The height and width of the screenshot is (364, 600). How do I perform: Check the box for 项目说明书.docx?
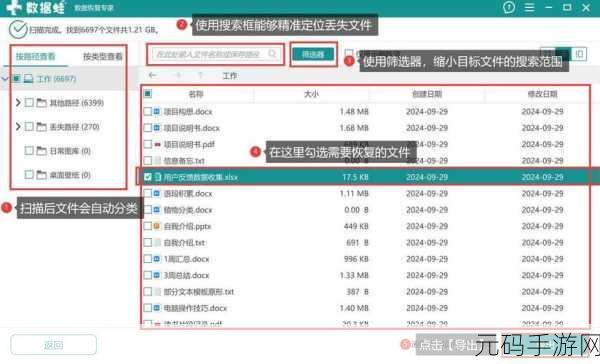click(x=148, y=128)
